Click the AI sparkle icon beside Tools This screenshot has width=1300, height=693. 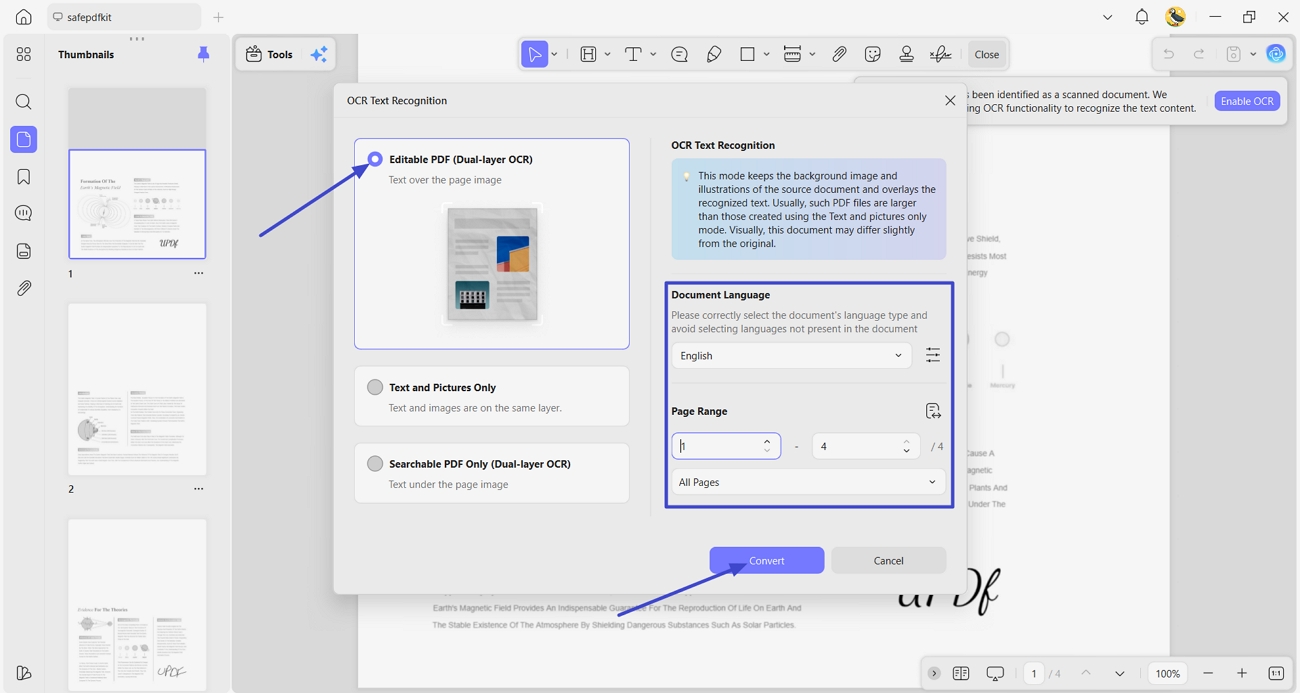pyautogui.click(x=319, y=54)
